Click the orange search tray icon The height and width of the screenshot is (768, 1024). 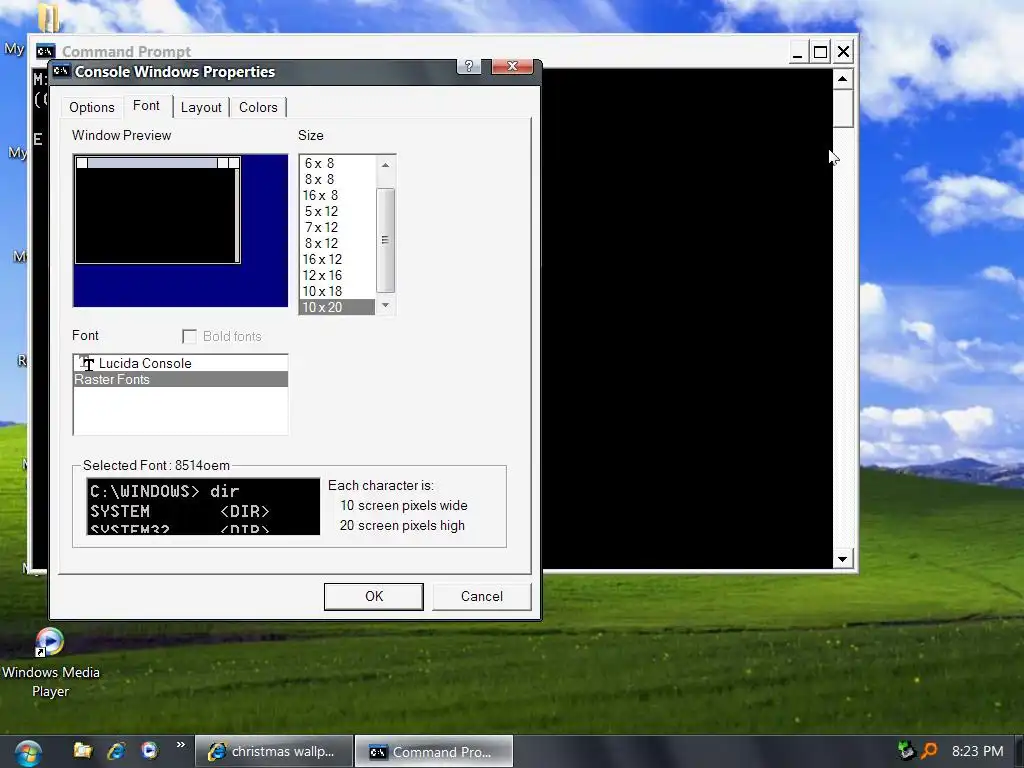pyautogui.click(x=929, y=751)
